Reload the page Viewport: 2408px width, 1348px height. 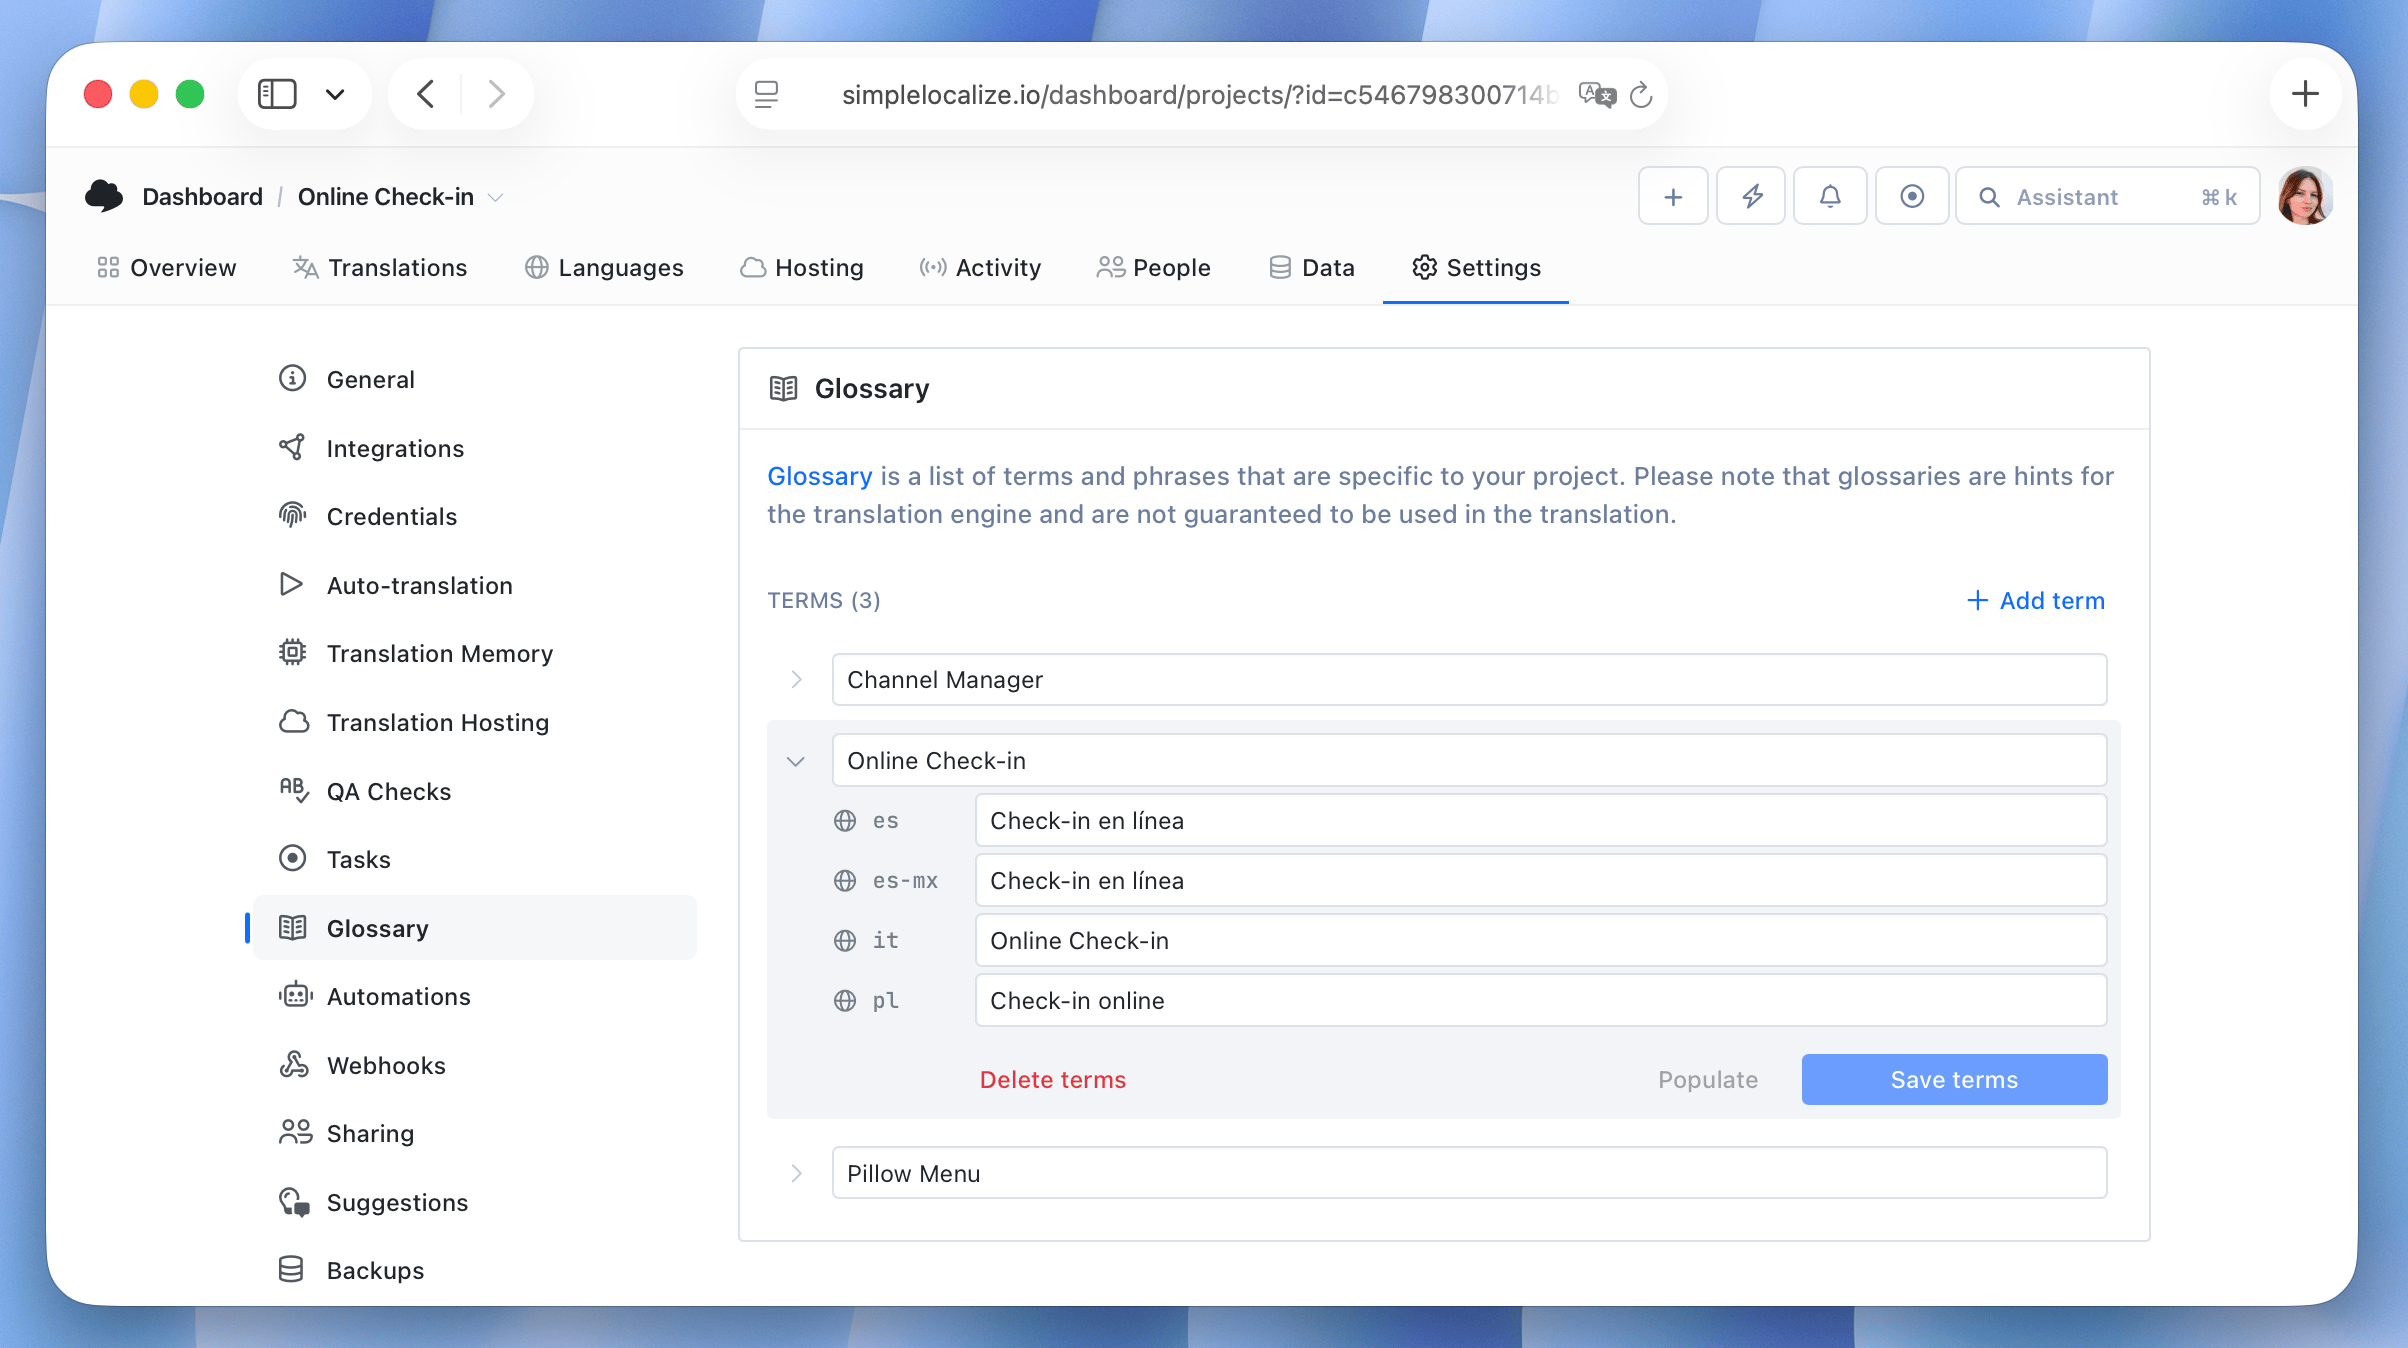(1641, 94)
